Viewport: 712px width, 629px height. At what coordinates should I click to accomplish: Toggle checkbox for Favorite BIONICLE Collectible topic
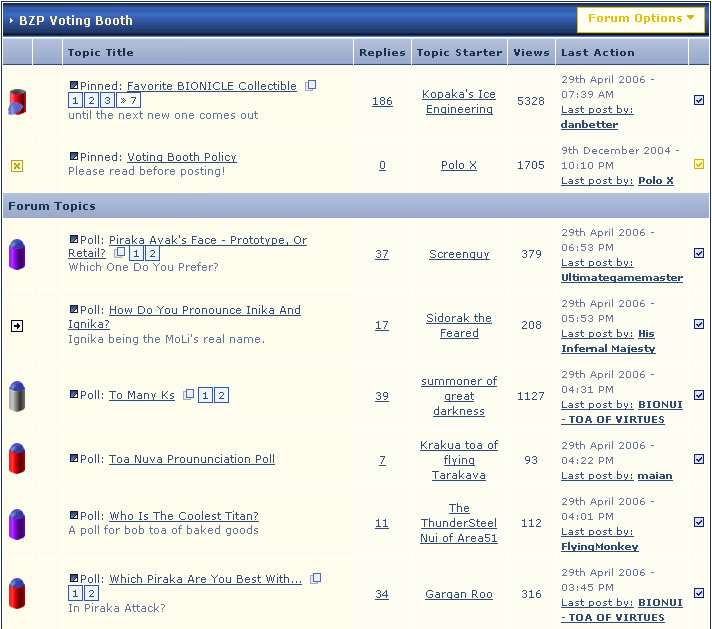pyautogui.click(x=699, y=100)
